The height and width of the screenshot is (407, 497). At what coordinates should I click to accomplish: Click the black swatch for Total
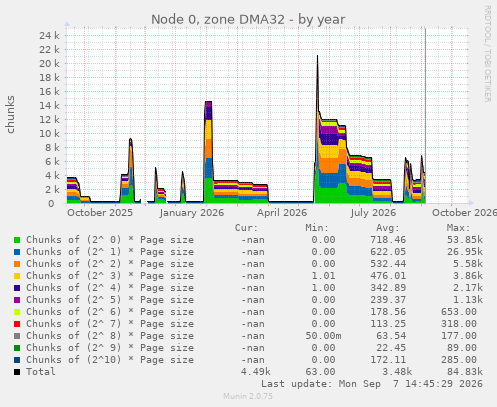(x=17, y=372)
